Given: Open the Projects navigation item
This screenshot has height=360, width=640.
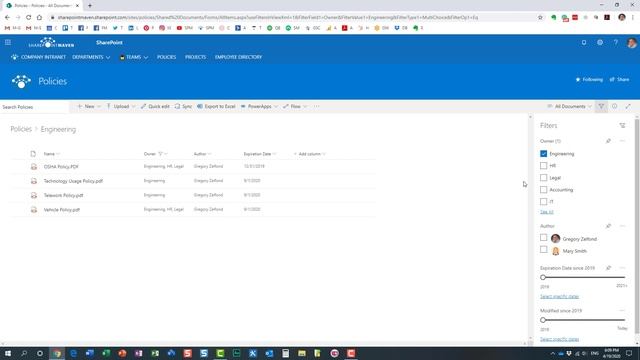Looking at the screenshot, I should coord(196,57).
